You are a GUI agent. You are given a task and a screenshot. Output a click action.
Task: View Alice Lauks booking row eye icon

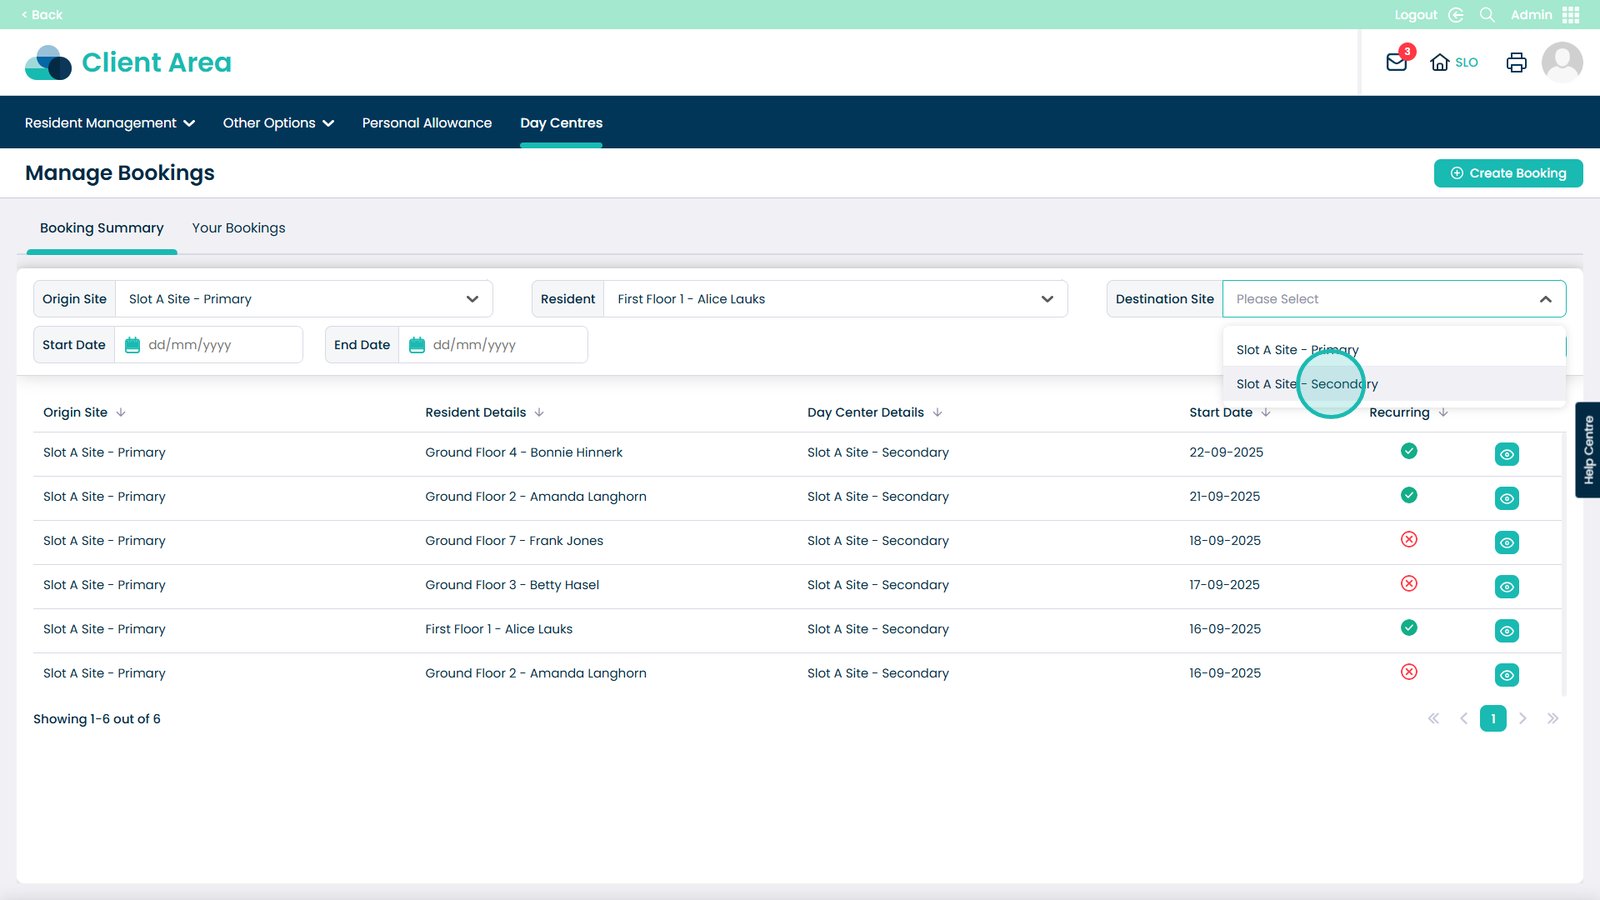[1506, 631]
